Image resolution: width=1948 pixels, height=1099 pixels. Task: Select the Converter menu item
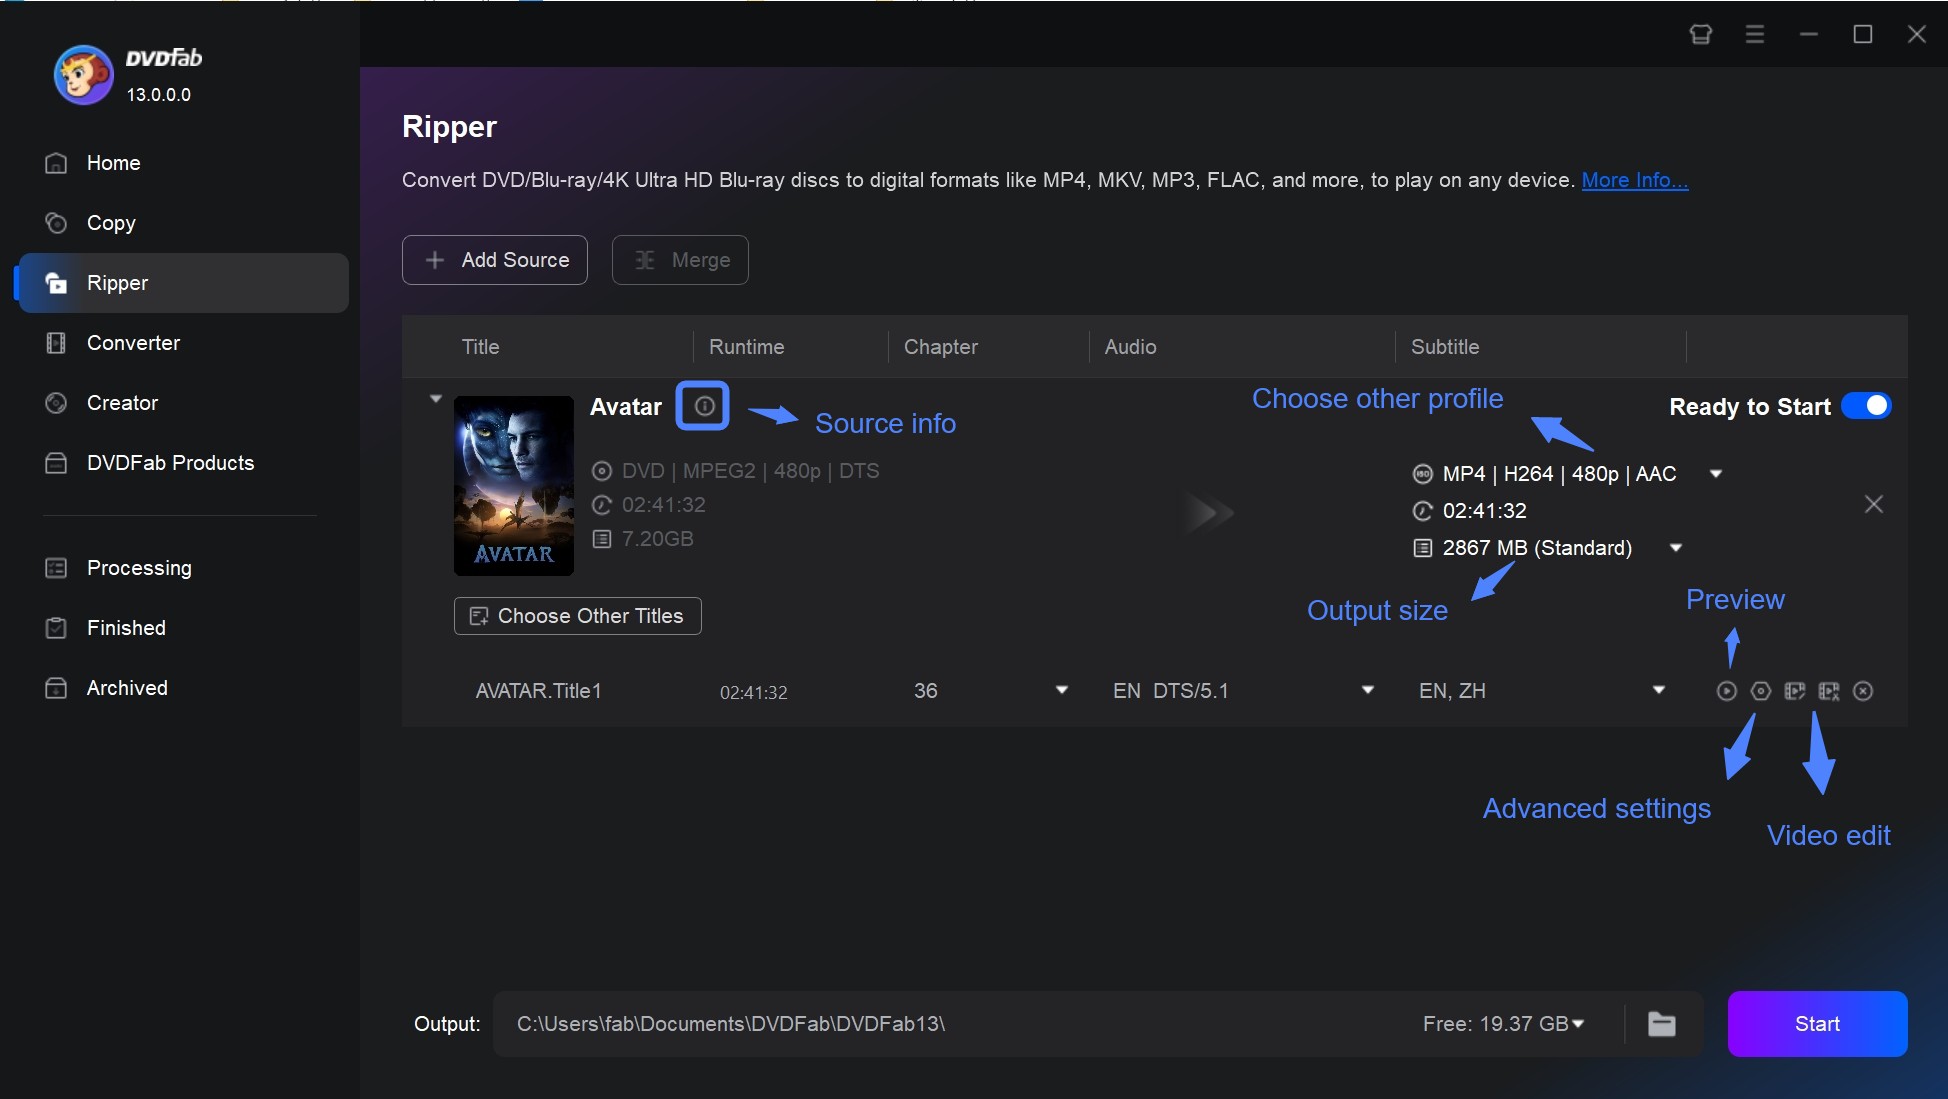click(132, 341)
